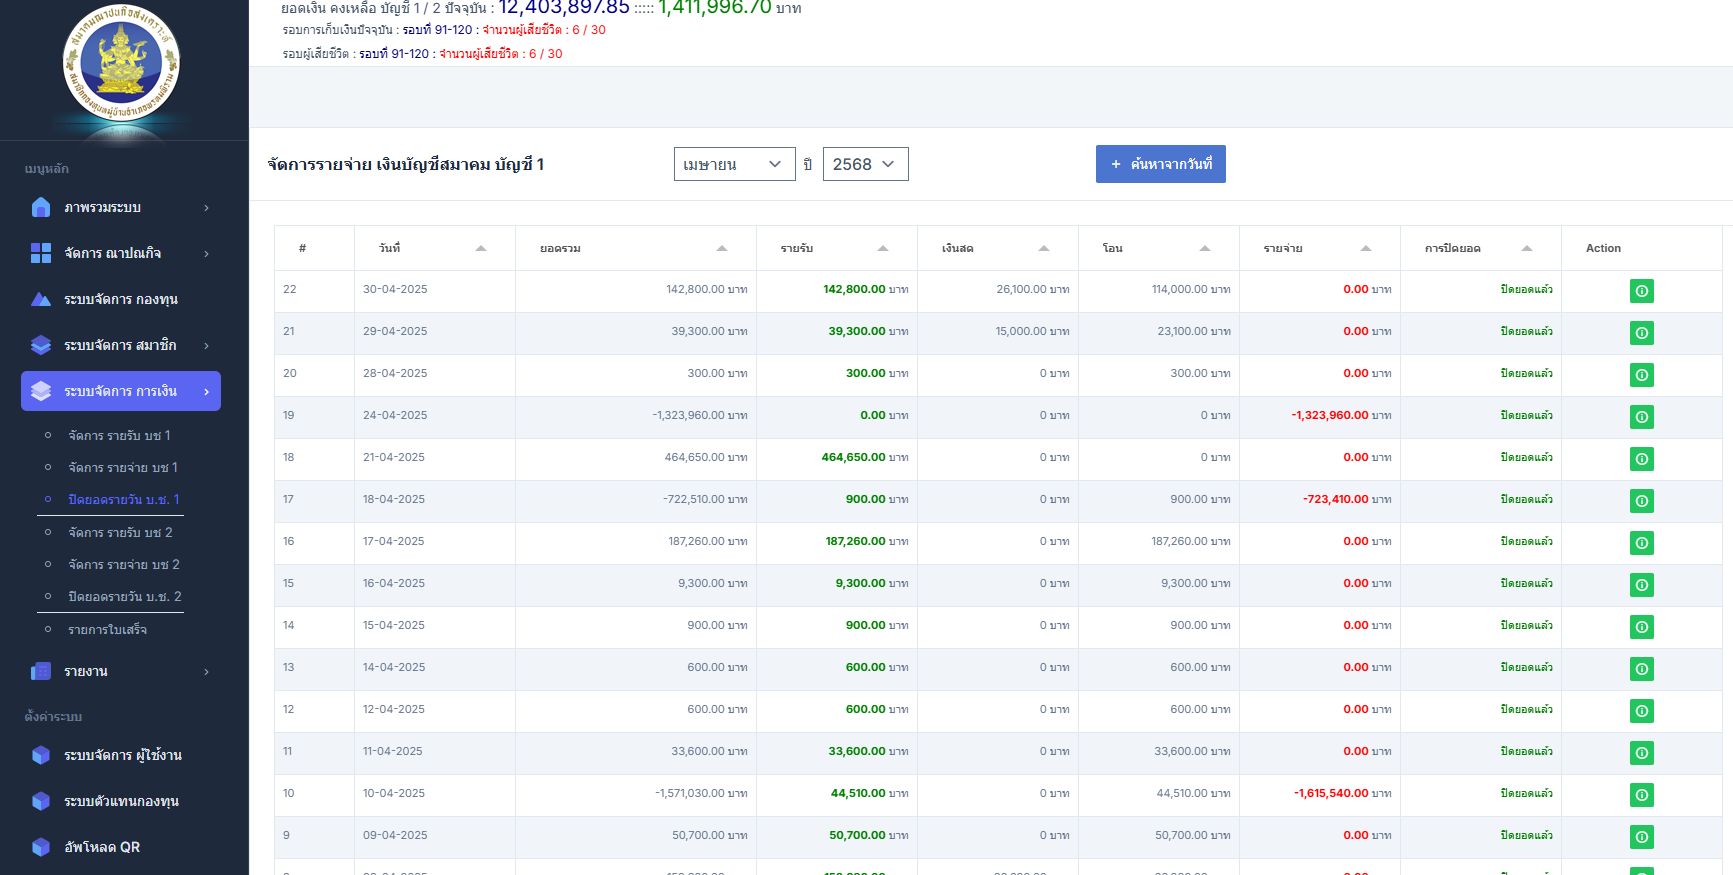Click the ระบบจัดการ ผู้ใช้งาน cube icon
The image size is (1733, 875).
(x=41, y=755)
